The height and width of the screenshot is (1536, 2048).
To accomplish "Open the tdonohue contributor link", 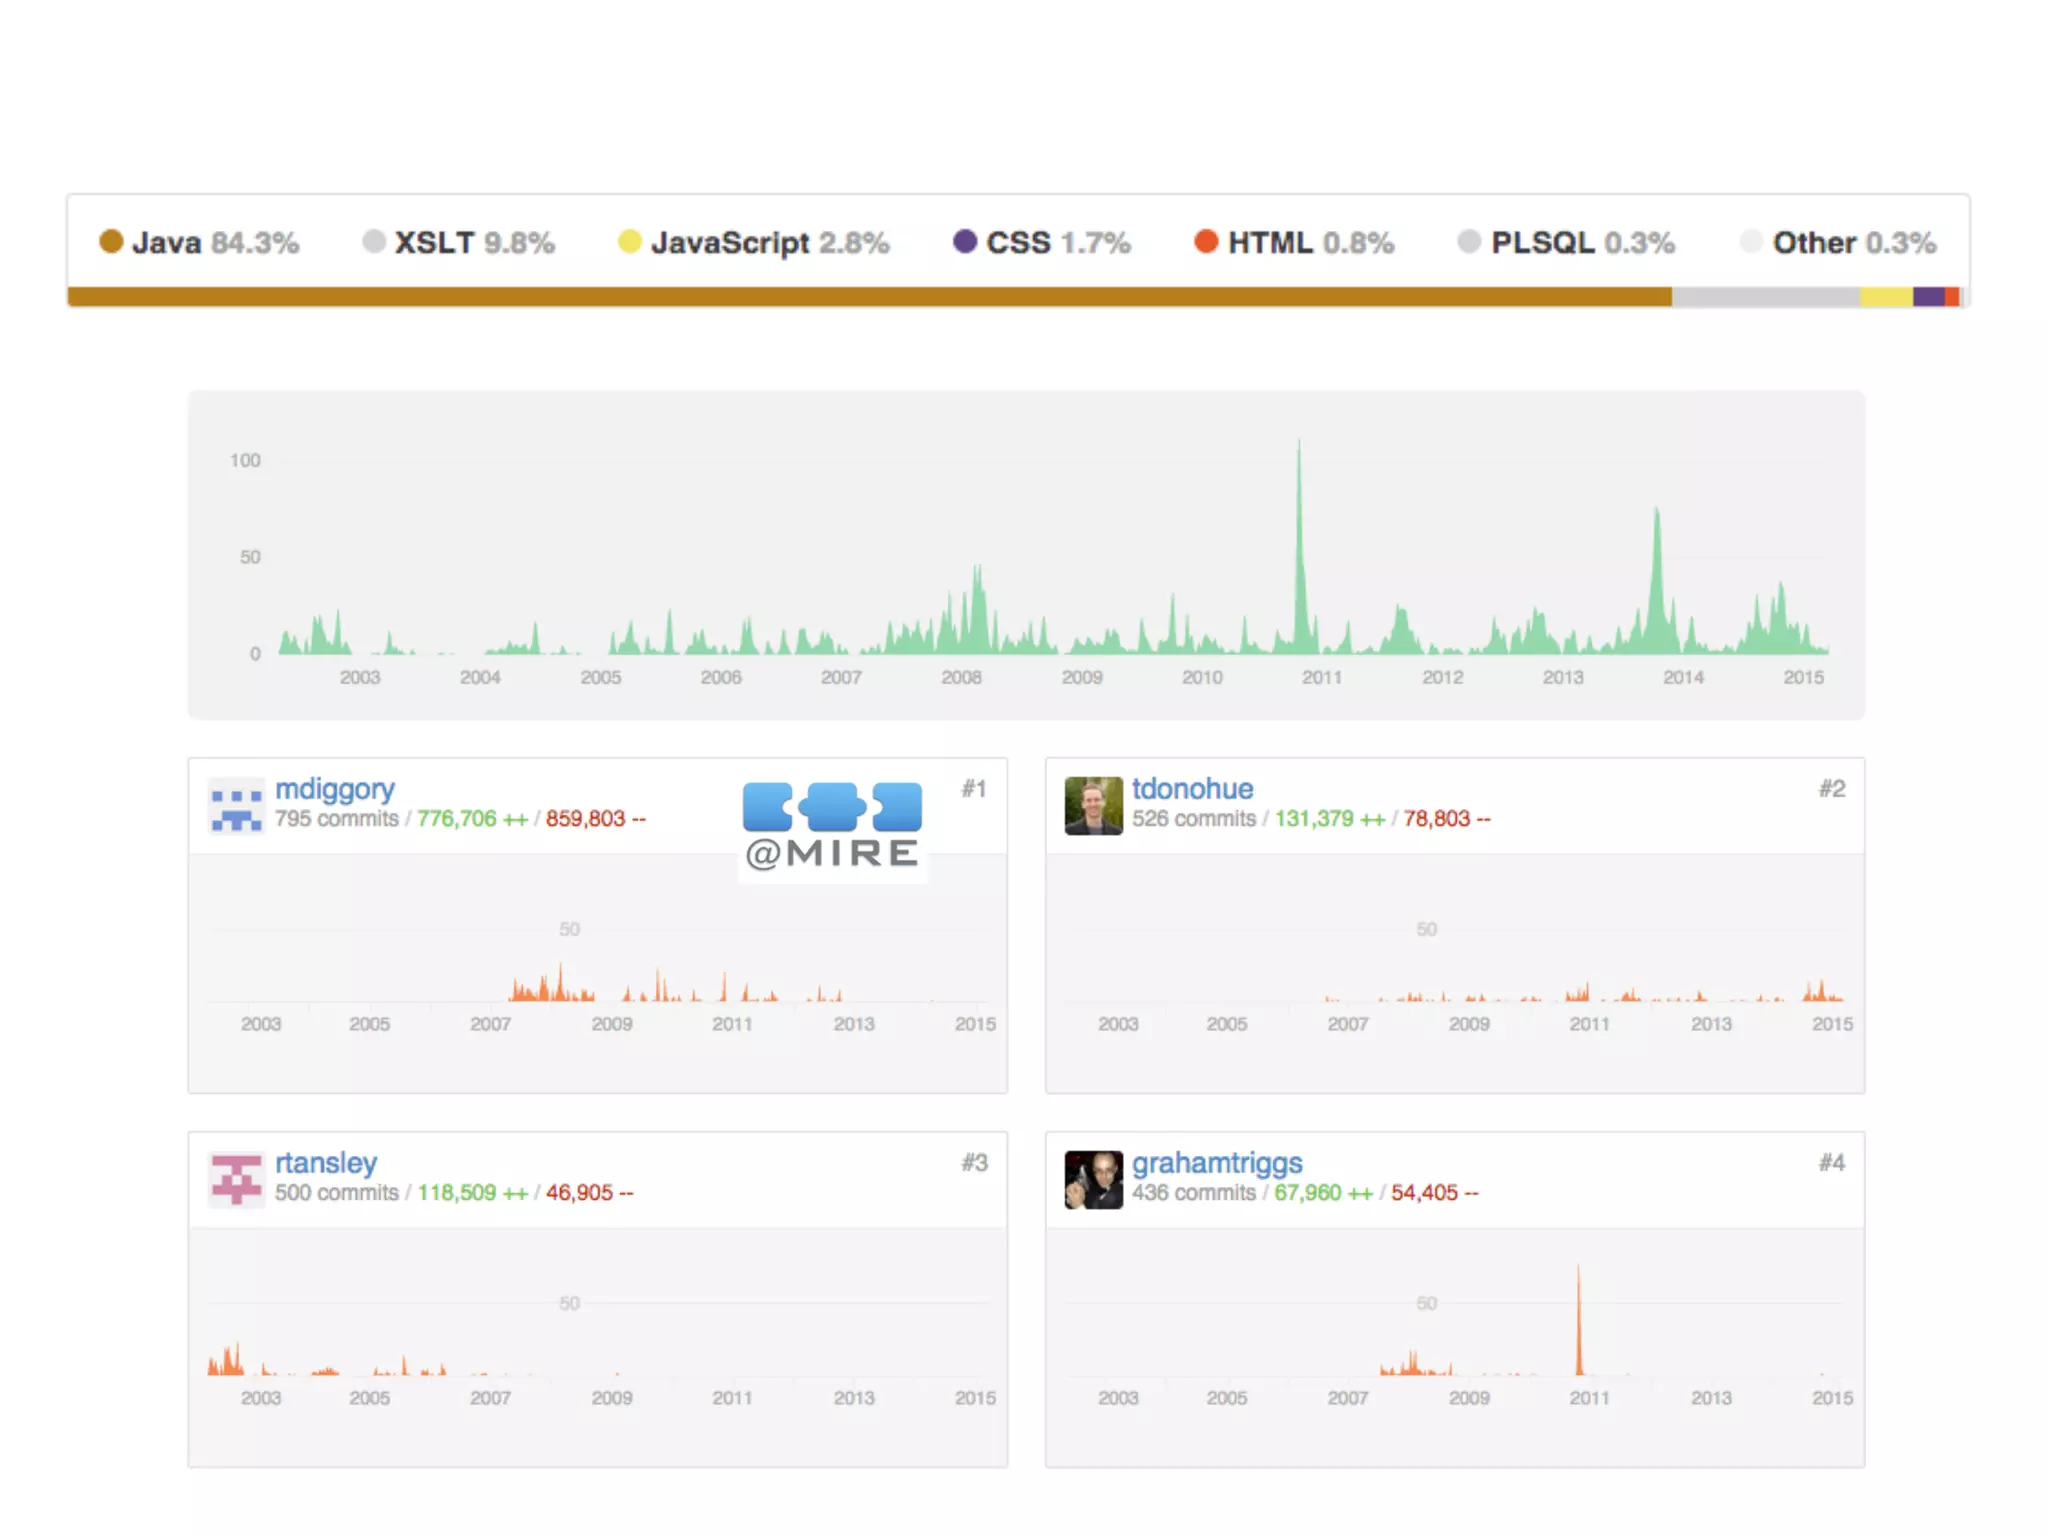I will pos(1192,789).
